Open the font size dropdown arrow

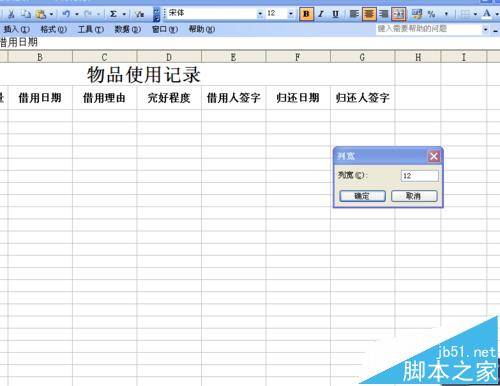[291, 14]
